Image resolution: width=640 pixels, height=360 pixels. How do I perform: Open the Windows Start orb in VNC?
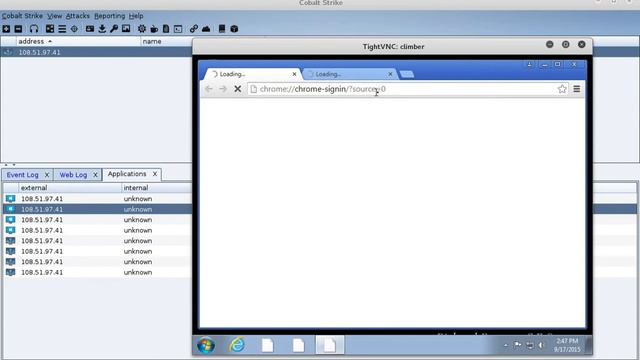point(206,345)
